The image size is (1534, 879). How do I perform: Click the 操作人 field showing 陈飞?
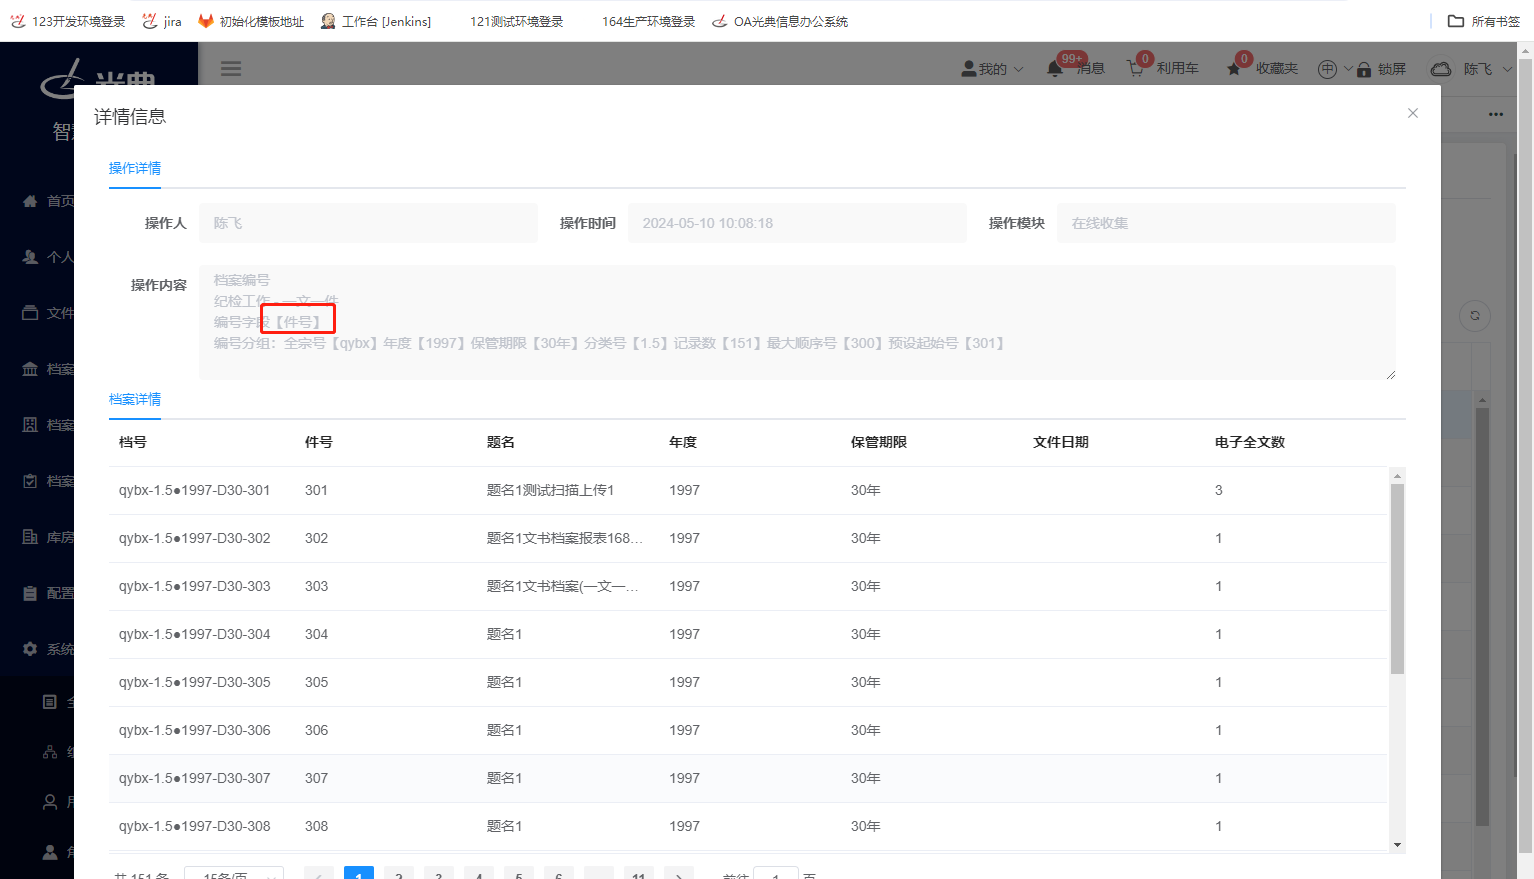[368, 223]
